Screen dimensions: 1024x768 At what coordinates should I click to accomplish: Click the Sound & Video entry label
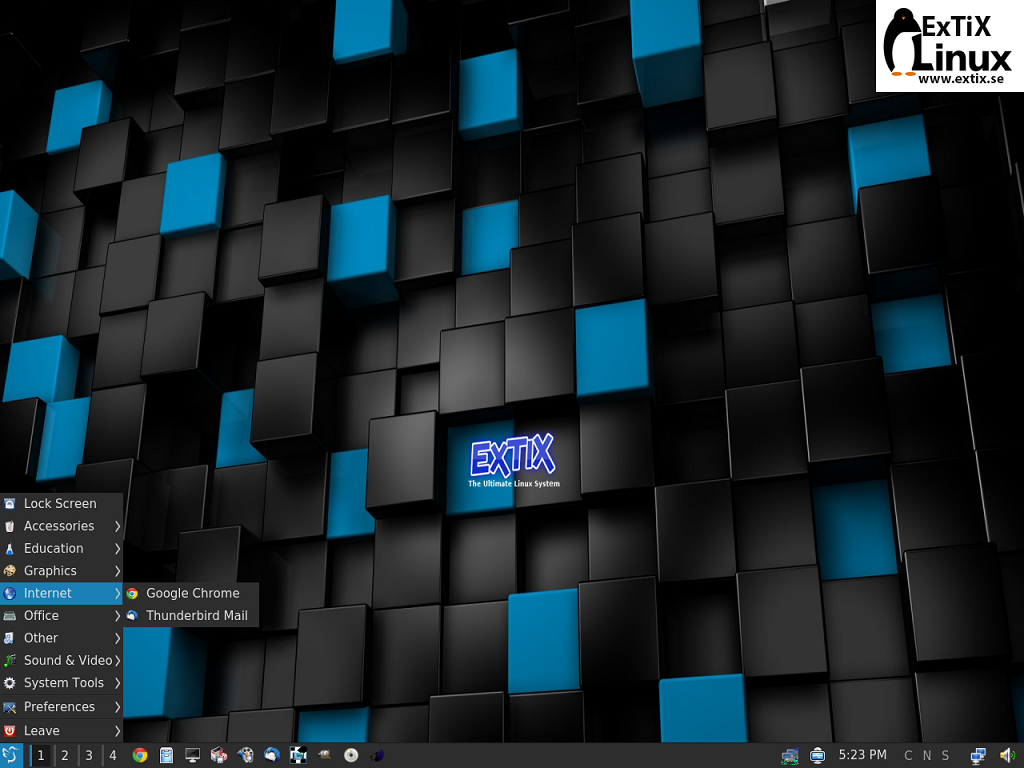point(69,660)
